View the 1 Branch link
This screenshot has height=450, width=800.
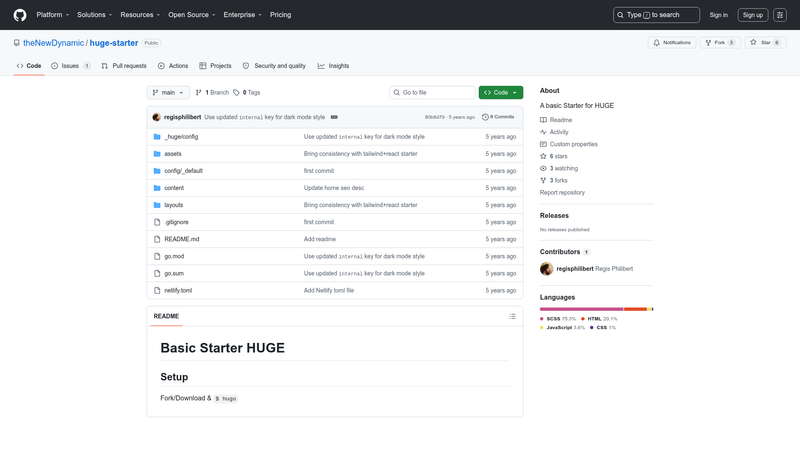pyautogui.click(x=212, y=92)
